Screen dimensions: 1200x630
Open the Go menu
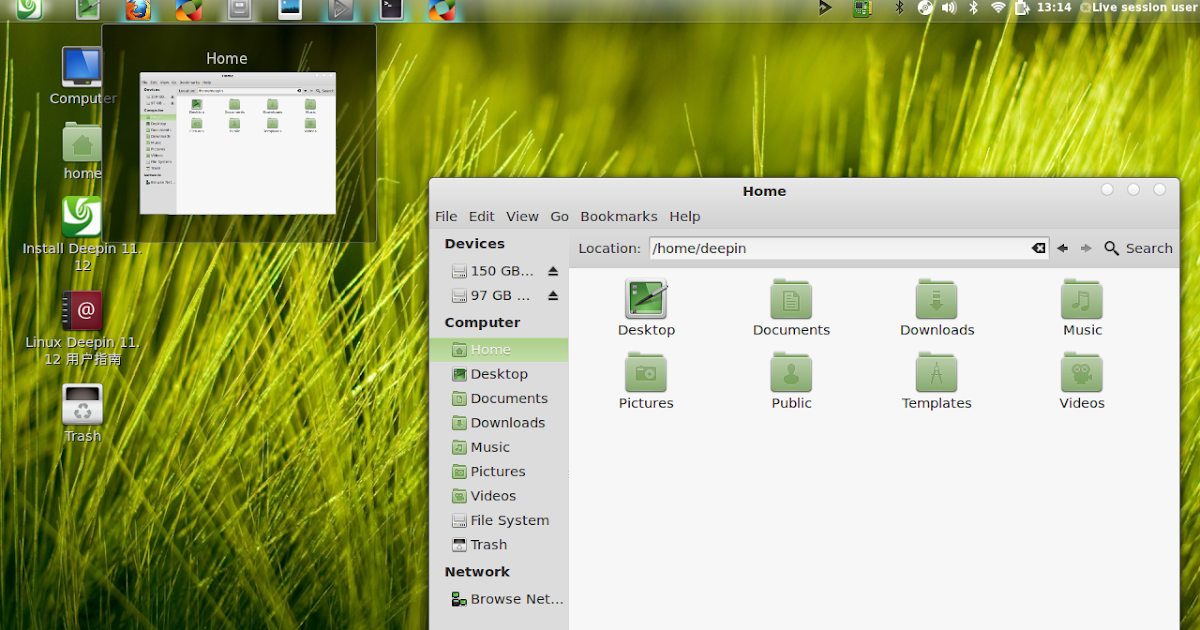[x=559, y=216]
